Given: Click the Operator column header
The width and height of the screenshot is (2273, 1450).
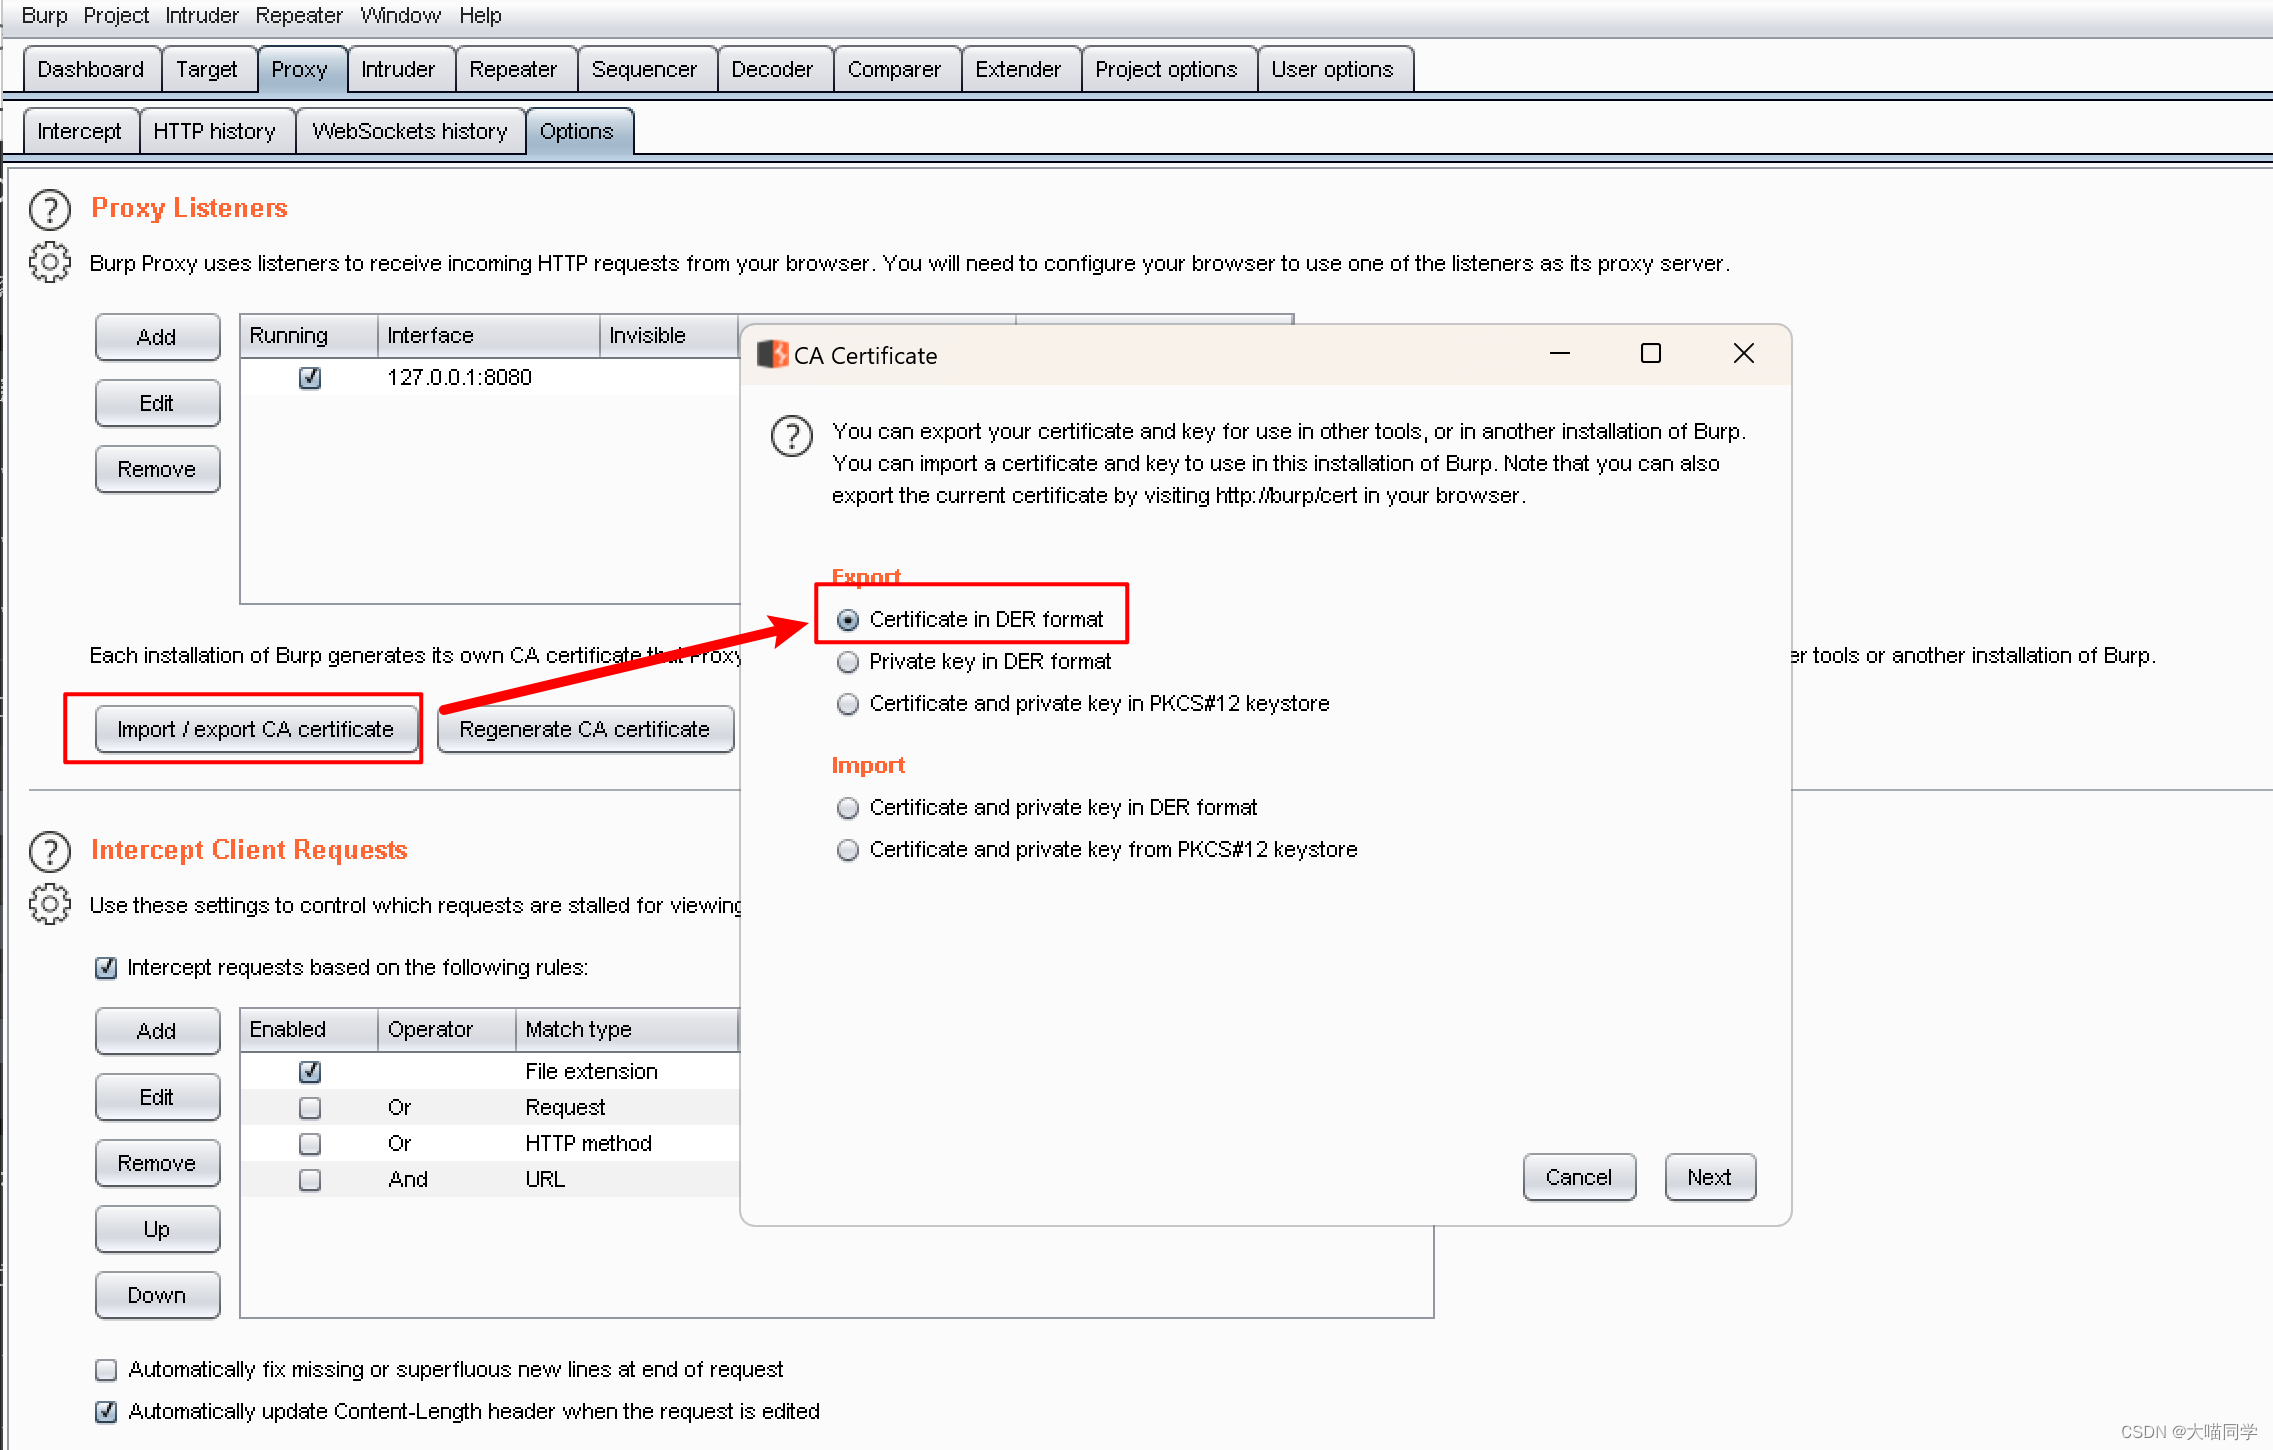Looking at the screenshot, I should (446, 1030).
